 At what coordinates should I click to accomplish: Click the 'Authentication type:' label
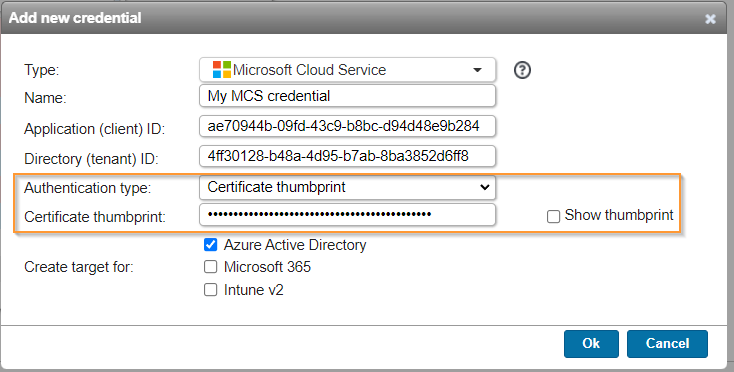(x=88, y=188)
